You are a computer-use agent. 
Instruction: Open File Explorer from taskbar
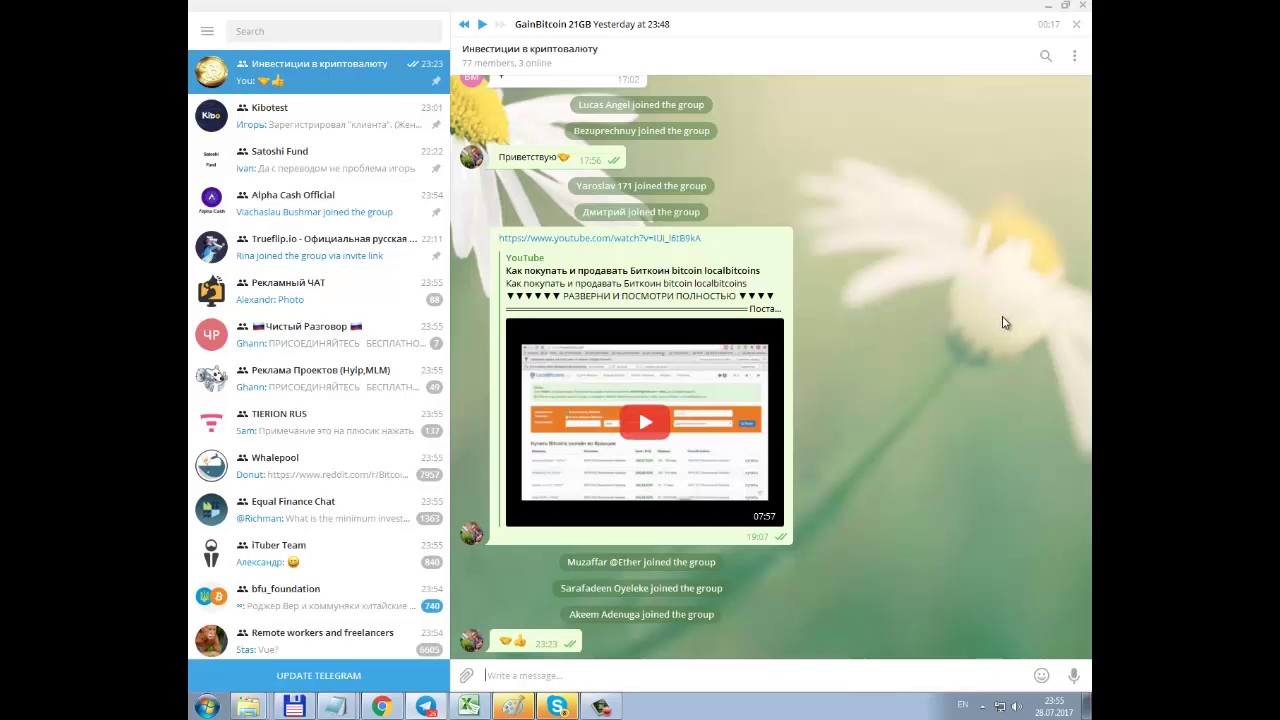(x=248, y=707)
